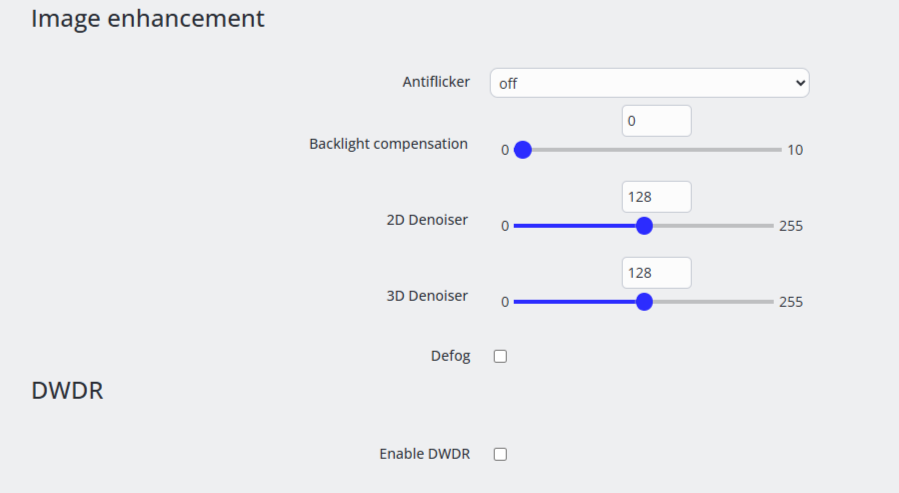Enable the Defog checkbox
The image size is (899, 493).
click(x=500, y=356)
